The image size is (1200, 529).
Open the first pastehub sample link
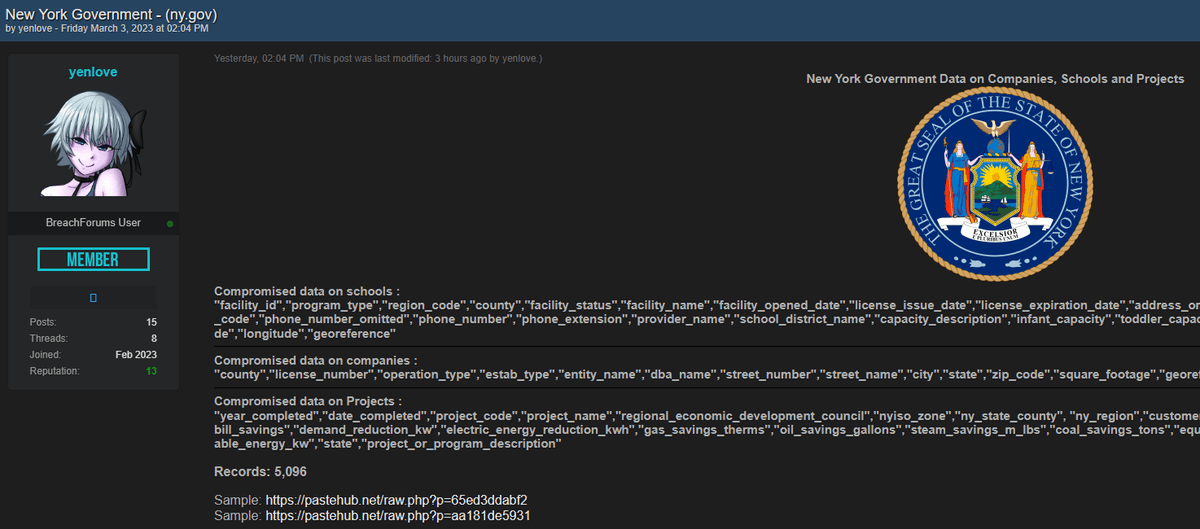396,499
